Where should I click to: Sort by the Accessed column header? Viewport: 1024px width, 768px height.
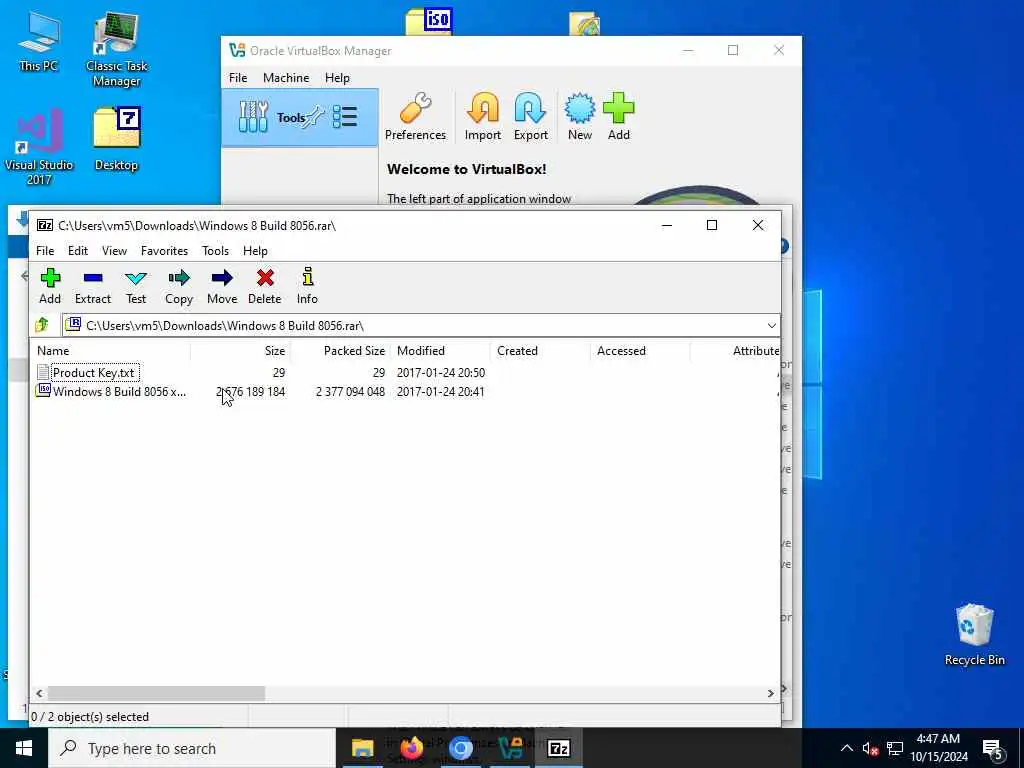[x=640, y=351]
